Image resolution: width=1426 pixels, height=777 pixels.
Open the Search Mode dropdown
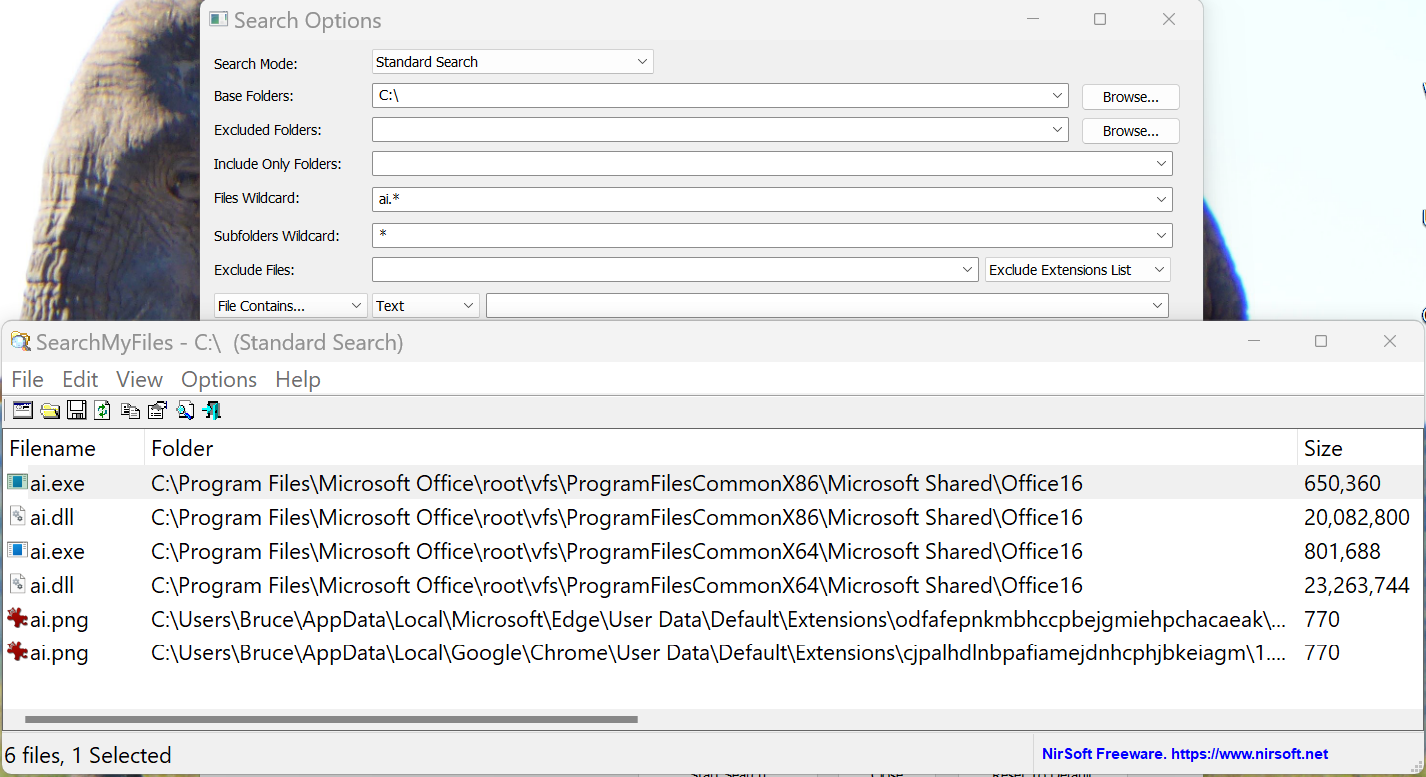click(643, 61)
